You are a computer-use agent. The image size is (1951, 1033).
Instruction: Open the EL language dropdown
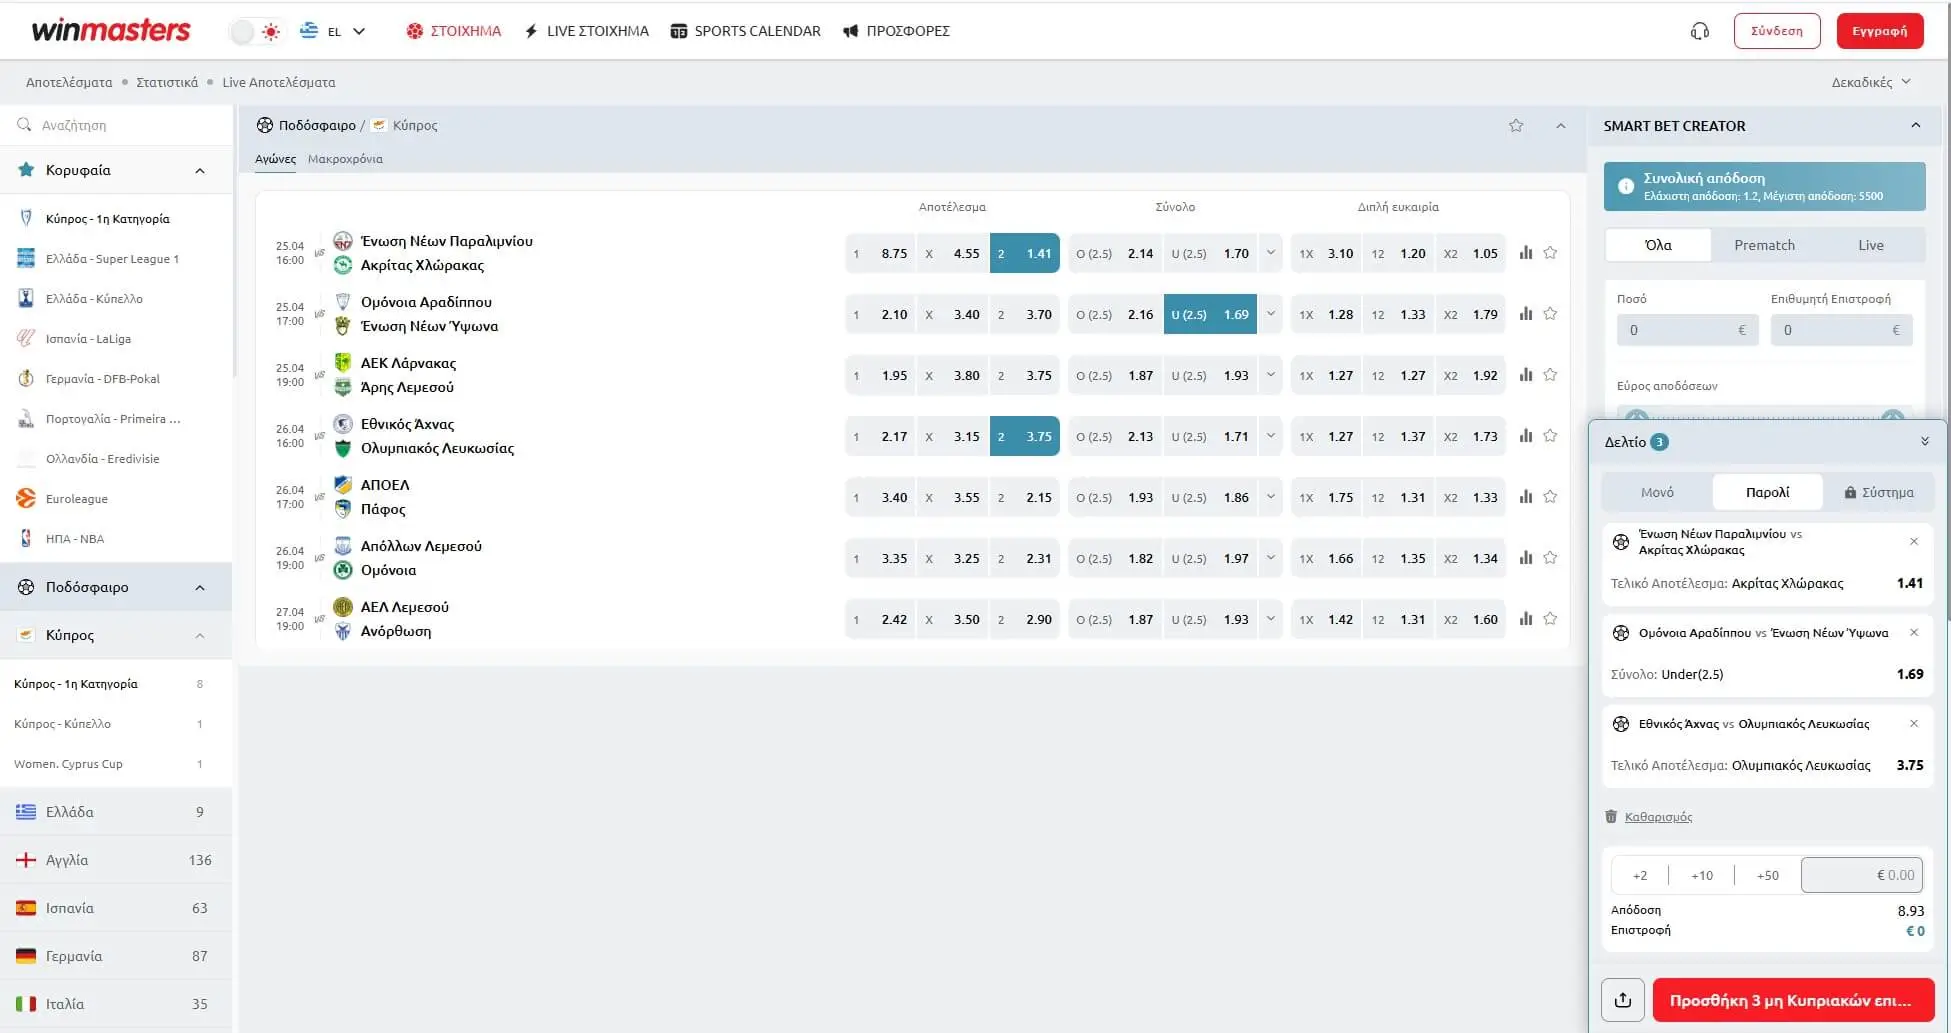pyautogui.click(x=333, y=32)
